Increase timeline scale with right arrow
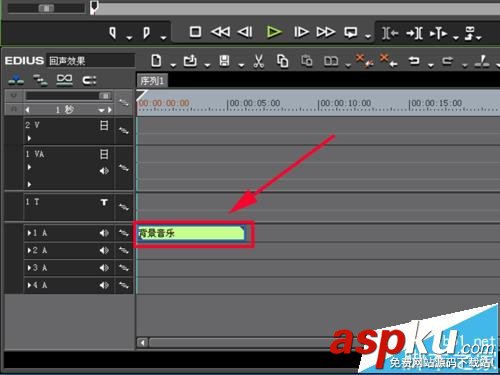 point(109,110)
